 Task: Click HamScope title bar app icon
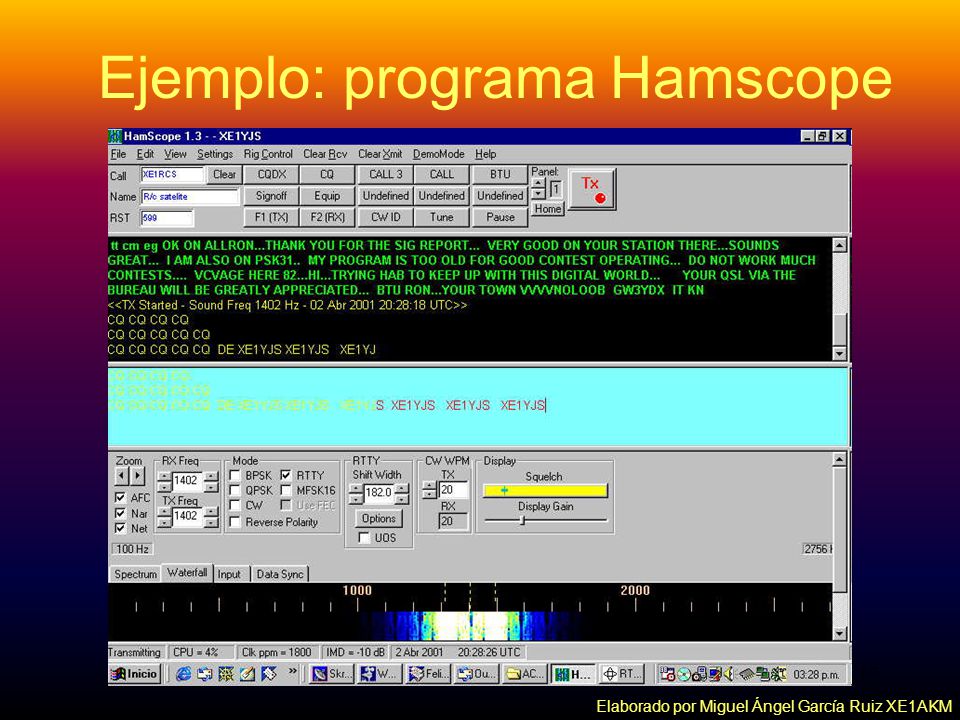[x=115, y=136]
